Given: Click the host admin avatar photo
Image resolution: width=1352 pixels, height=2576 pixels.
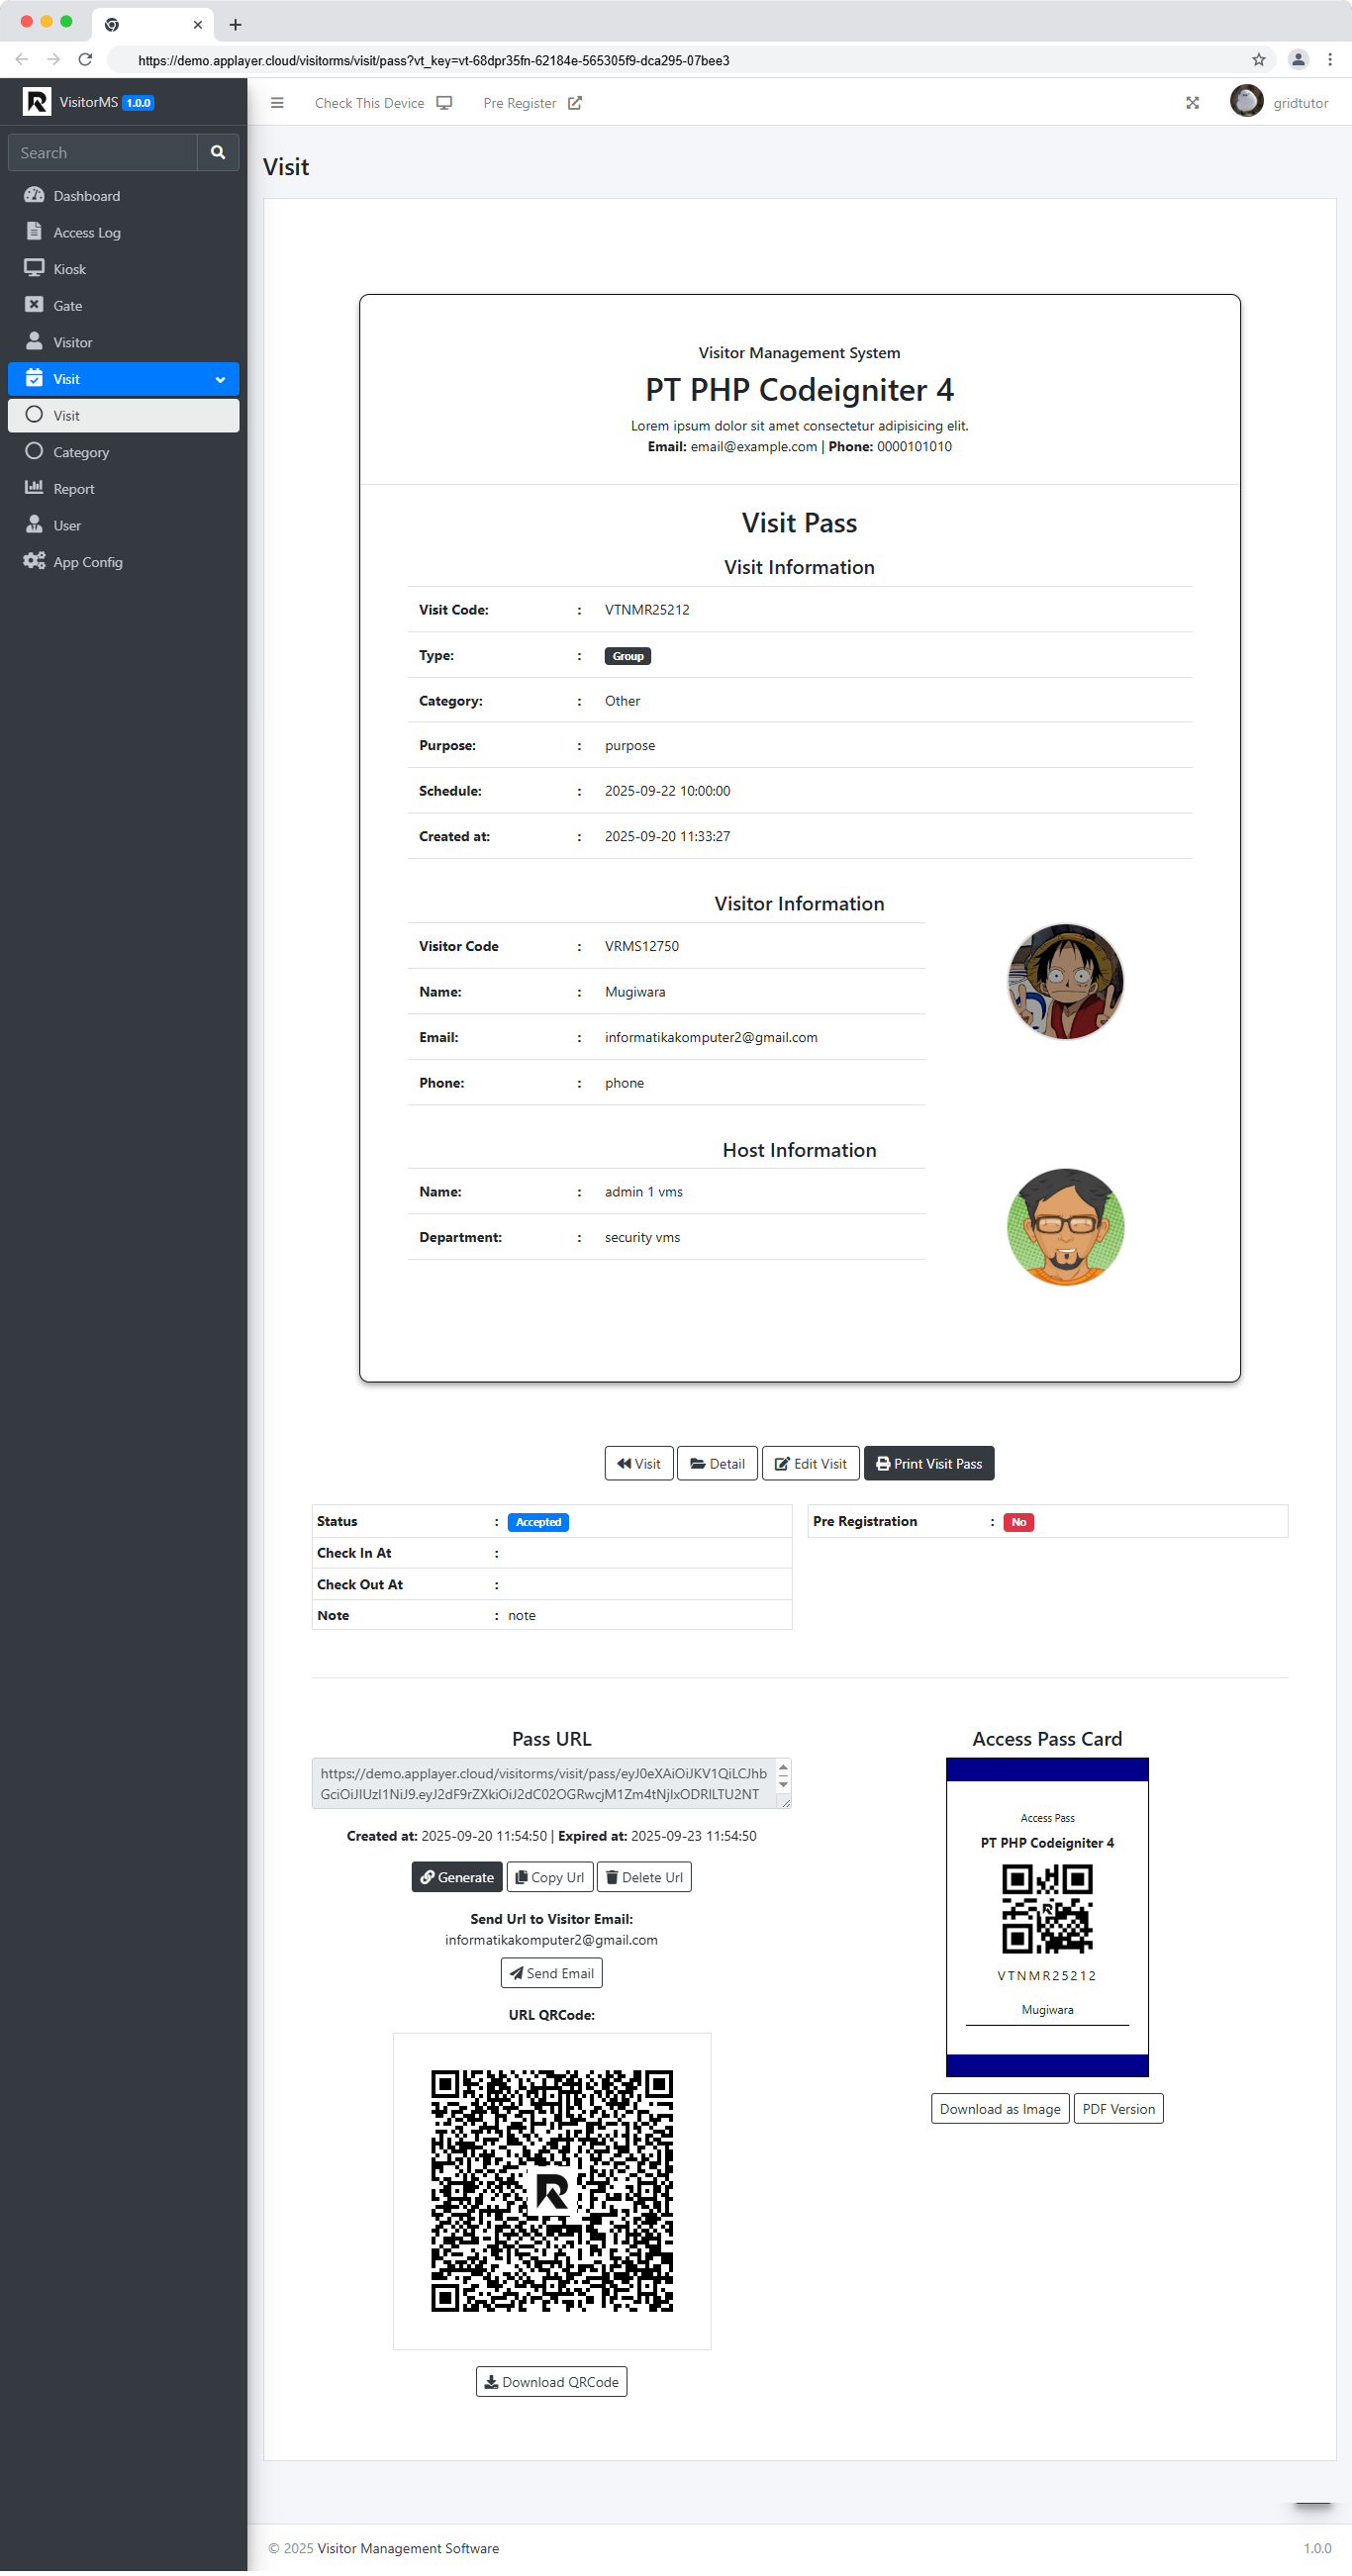Looking at the screenshot, I should pos(1065,1228).
